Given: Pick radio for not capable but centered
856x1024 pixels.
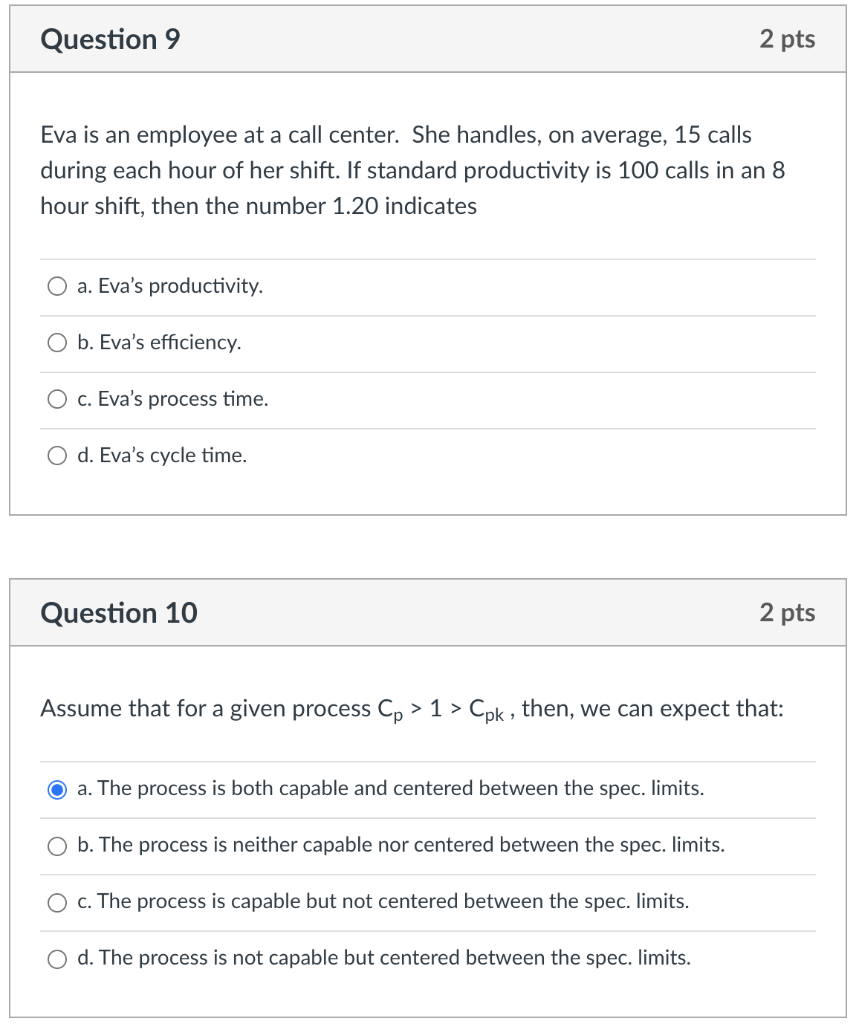Looking at the screenshot, I should tap(58, 958).
